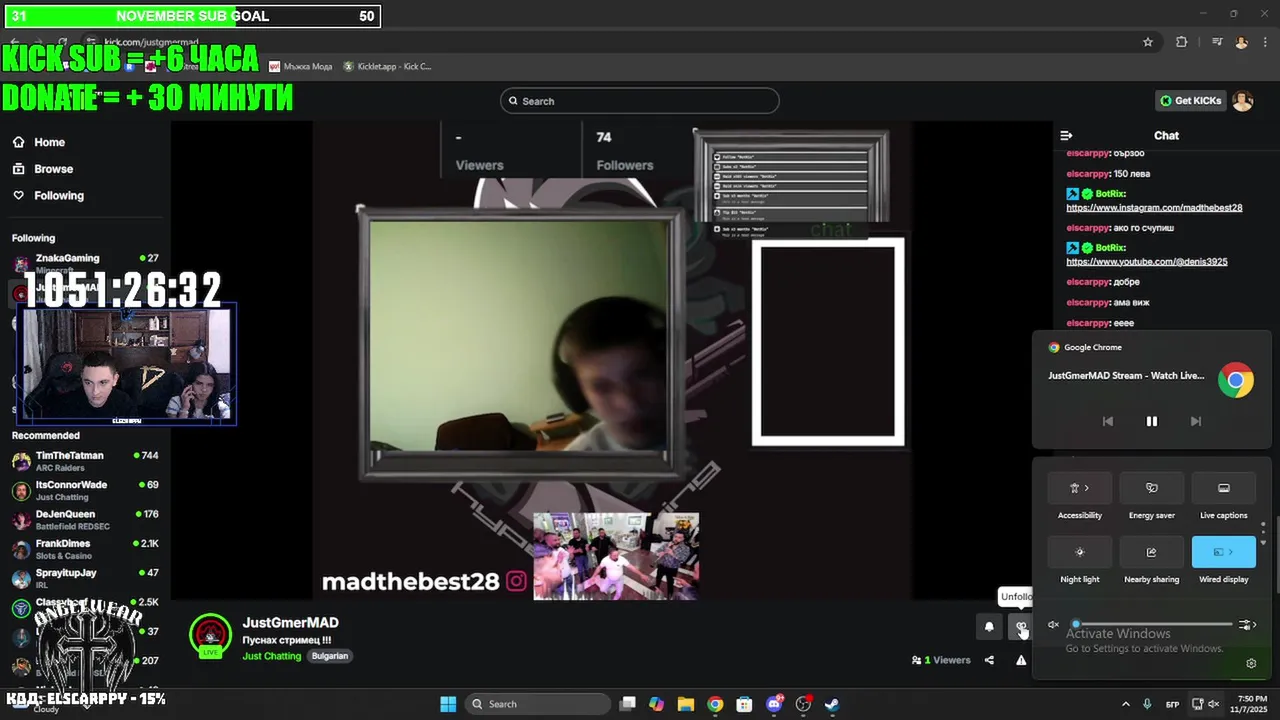Report the stream via warning triangle icon
1280x720 pixels.
(1021, 660)
